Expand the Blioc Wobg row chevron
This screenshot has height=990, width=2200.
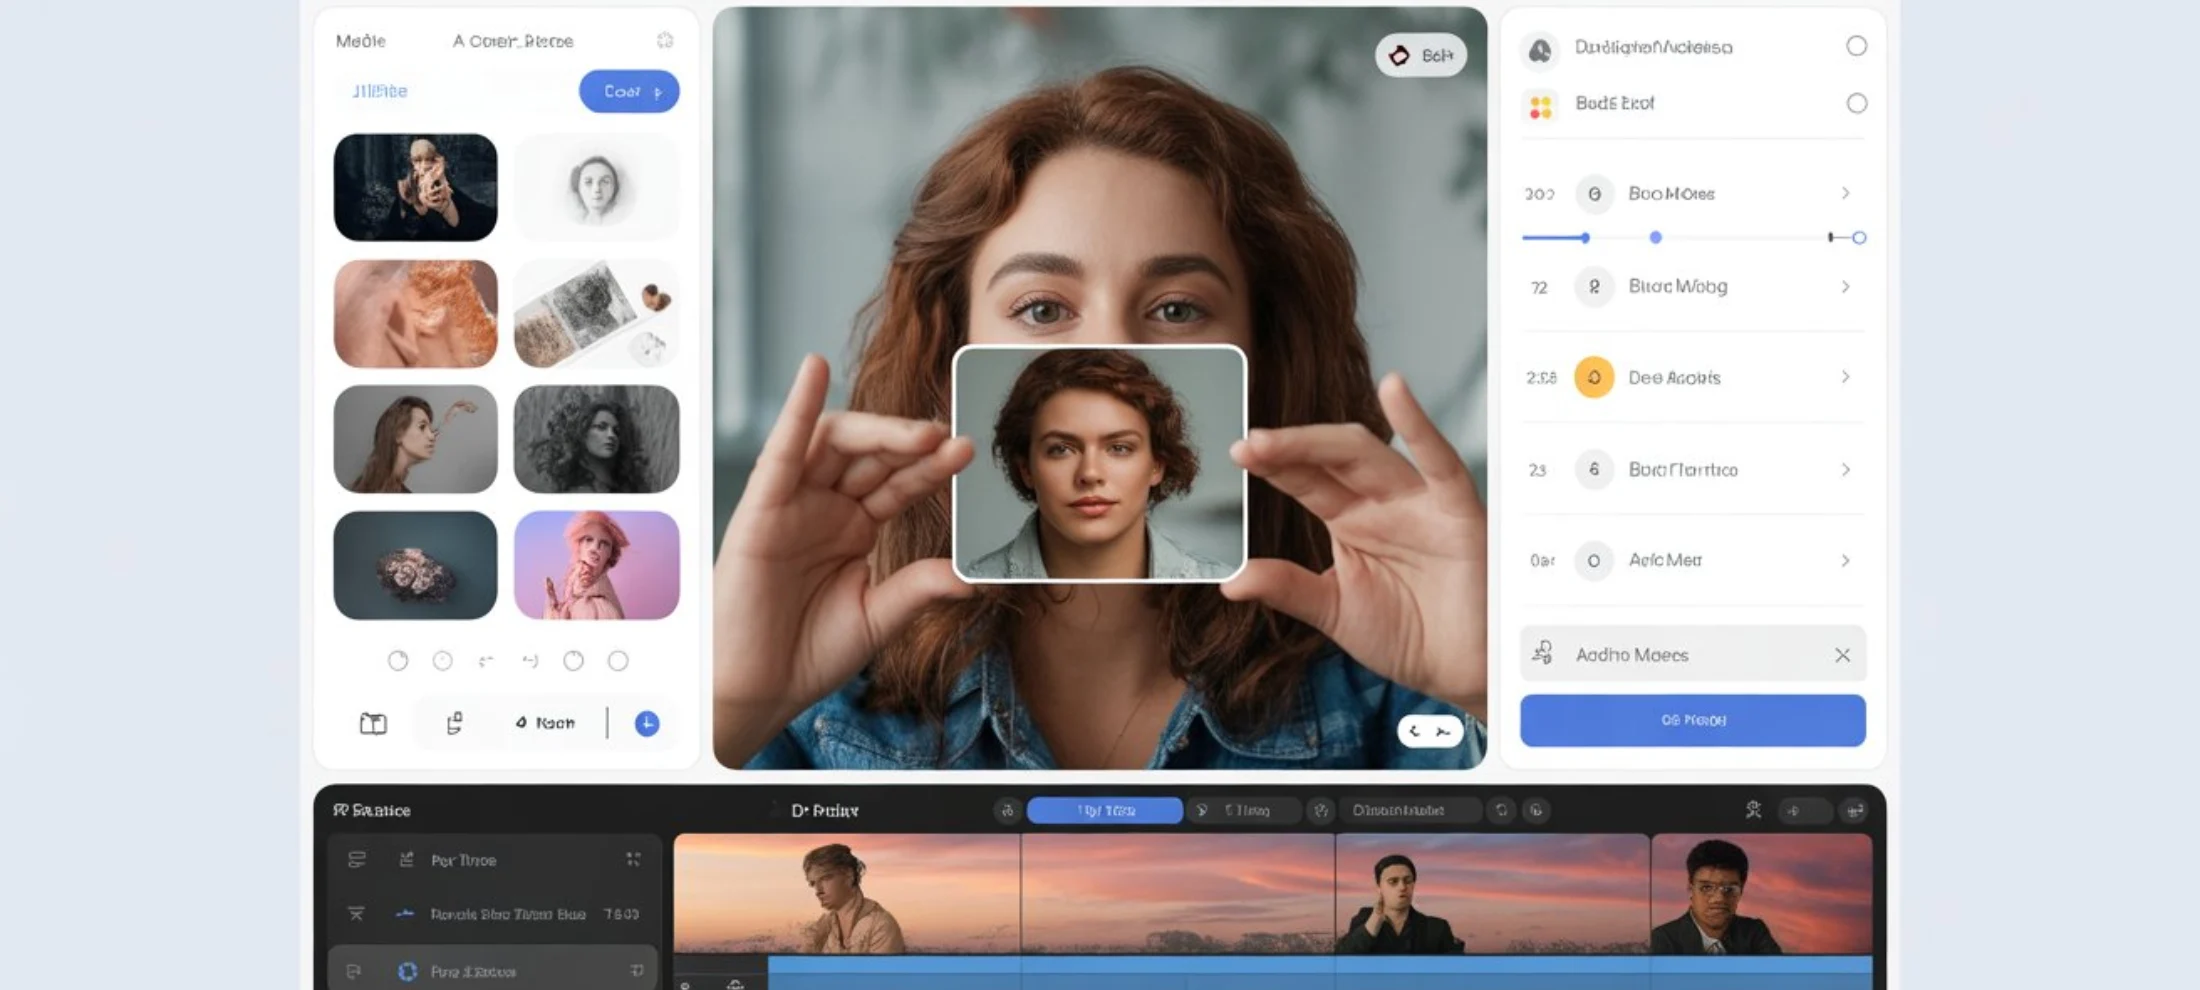pyautogui.click(x=1845, y=287)
